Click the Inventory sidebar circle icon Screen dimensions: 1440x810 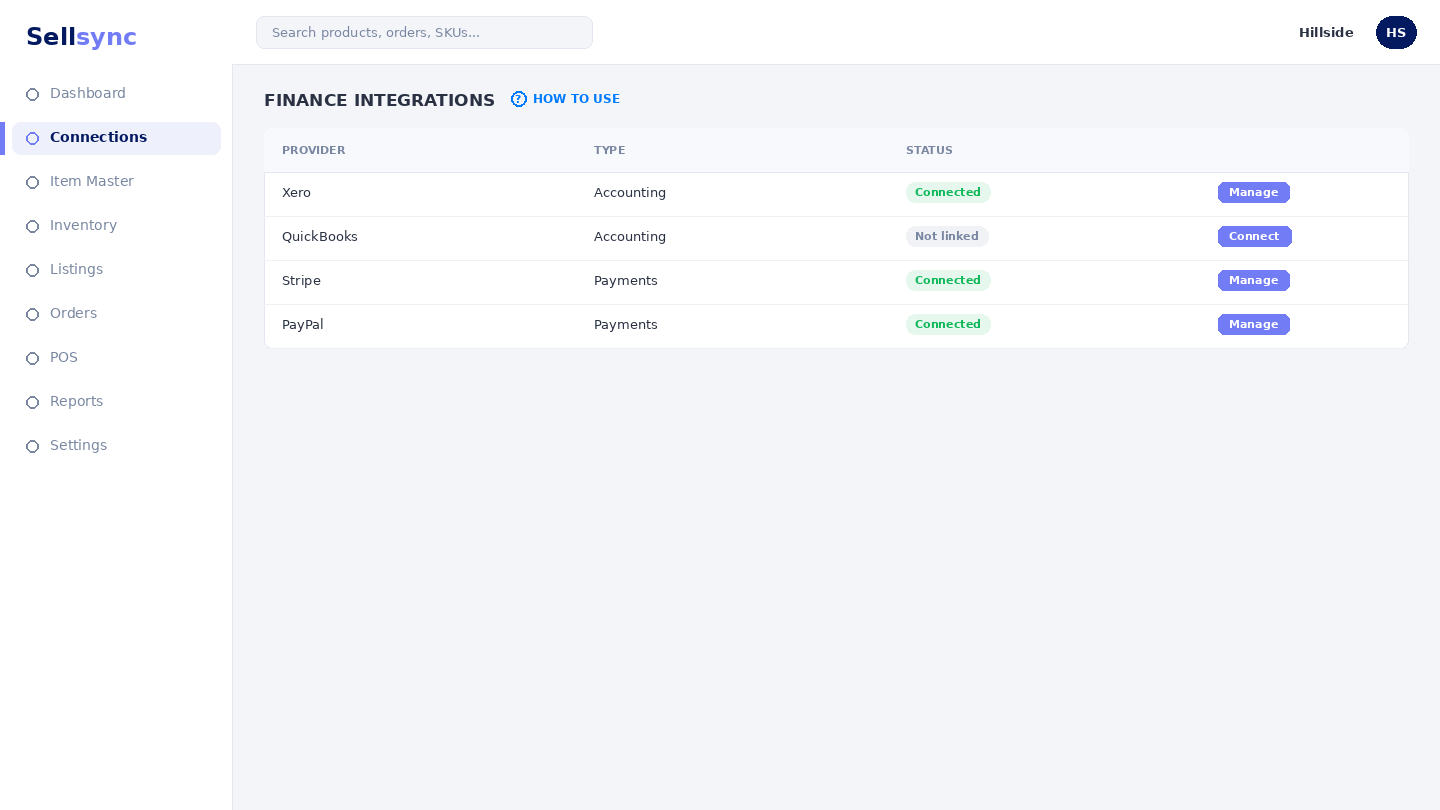(x=32, y=226)
